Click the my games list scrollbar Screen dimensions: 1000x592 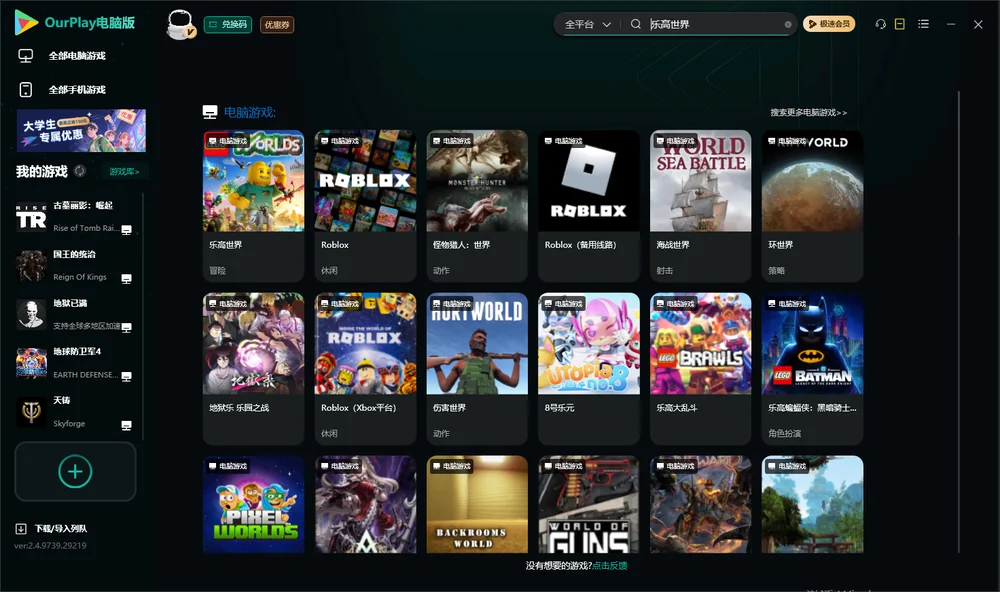tap(143, 317)
